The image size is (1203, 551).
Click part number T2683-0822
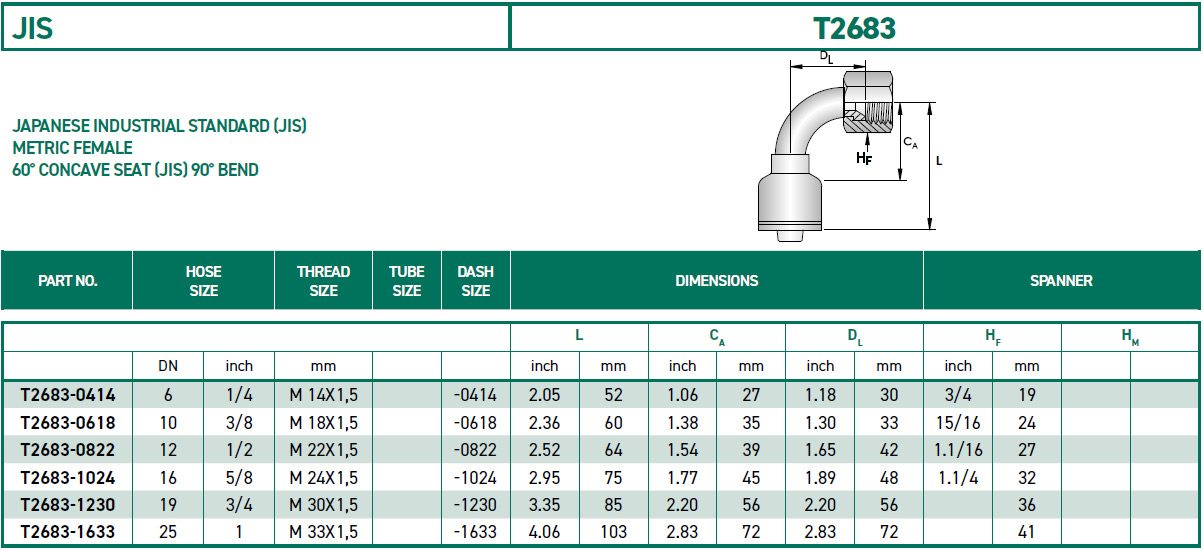[67, 450]
